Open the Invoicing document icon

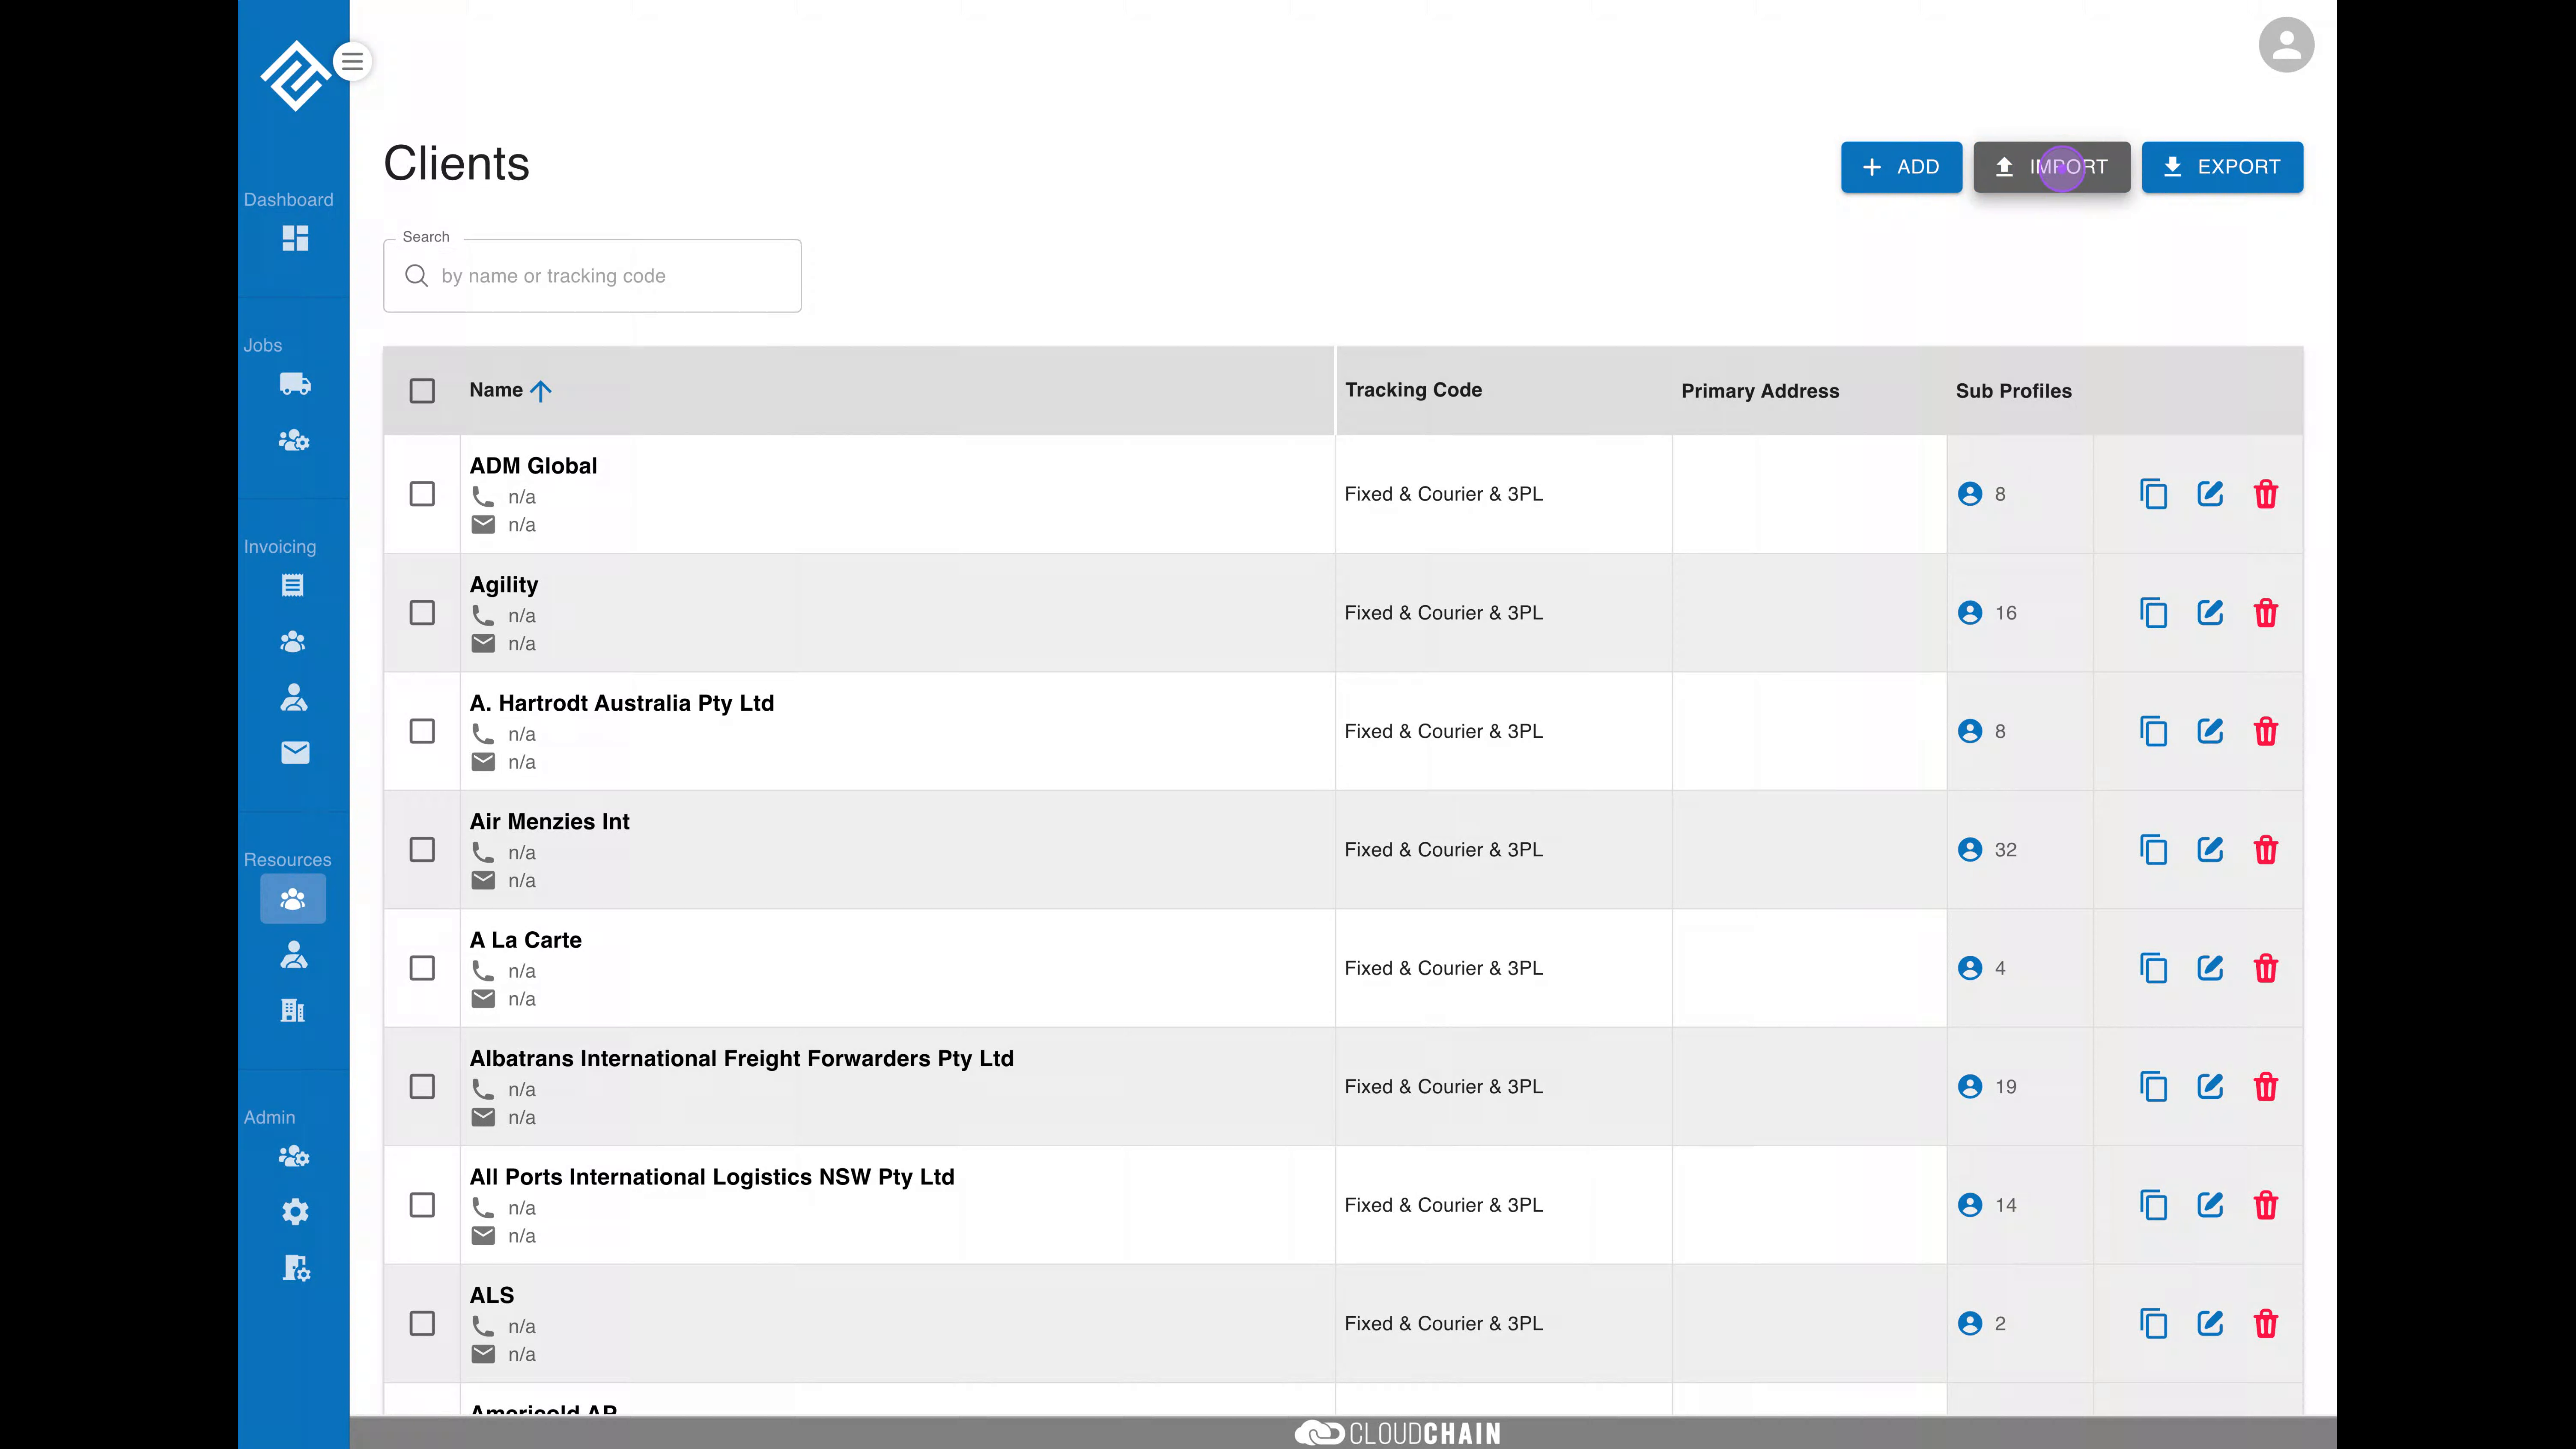coord(293,585)
